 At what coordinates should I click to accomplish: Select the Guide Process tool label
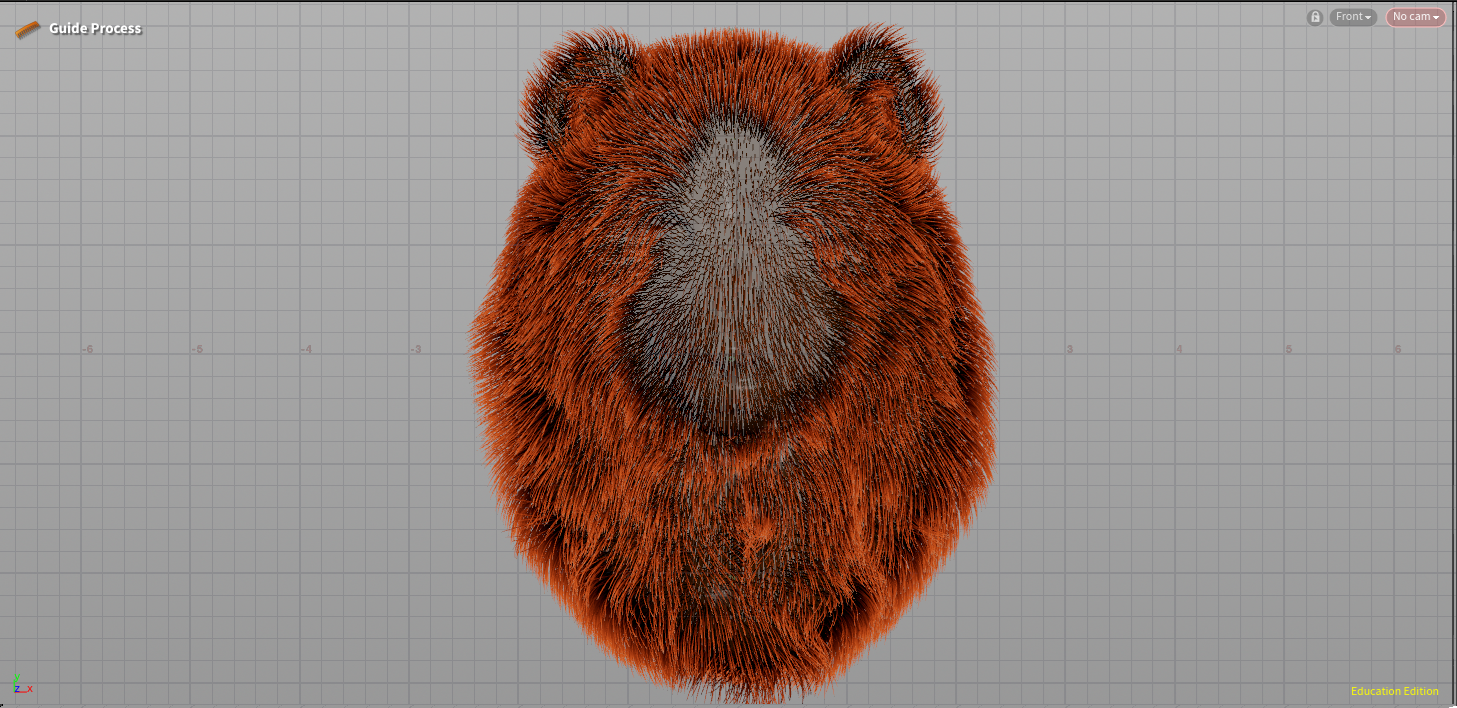pos(95,29)
